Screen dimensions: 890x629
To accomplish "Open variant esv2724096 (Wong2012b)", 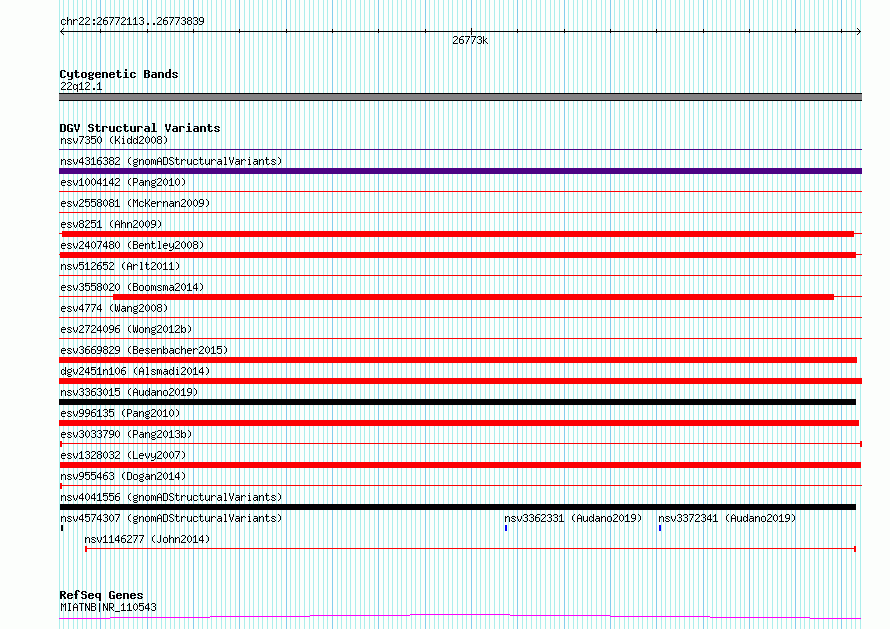I will pyautogui.click(x=126, y=329).
